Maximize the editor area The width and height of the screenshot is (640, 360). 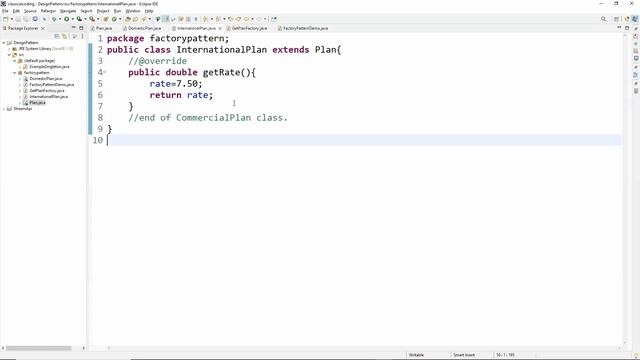coord(627,28)
